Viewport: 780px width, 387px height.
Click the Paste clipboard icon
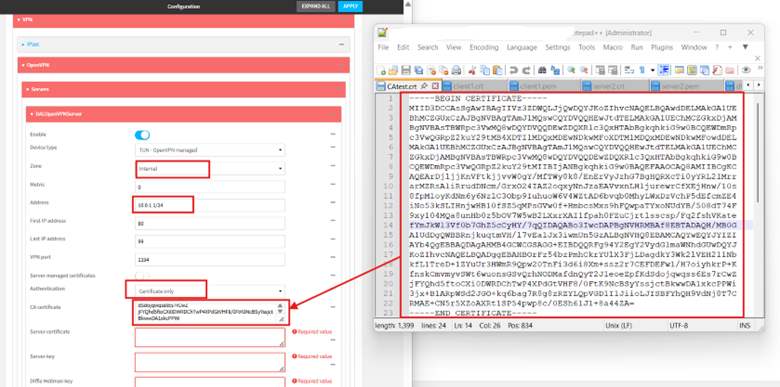(x=497, y=70)
